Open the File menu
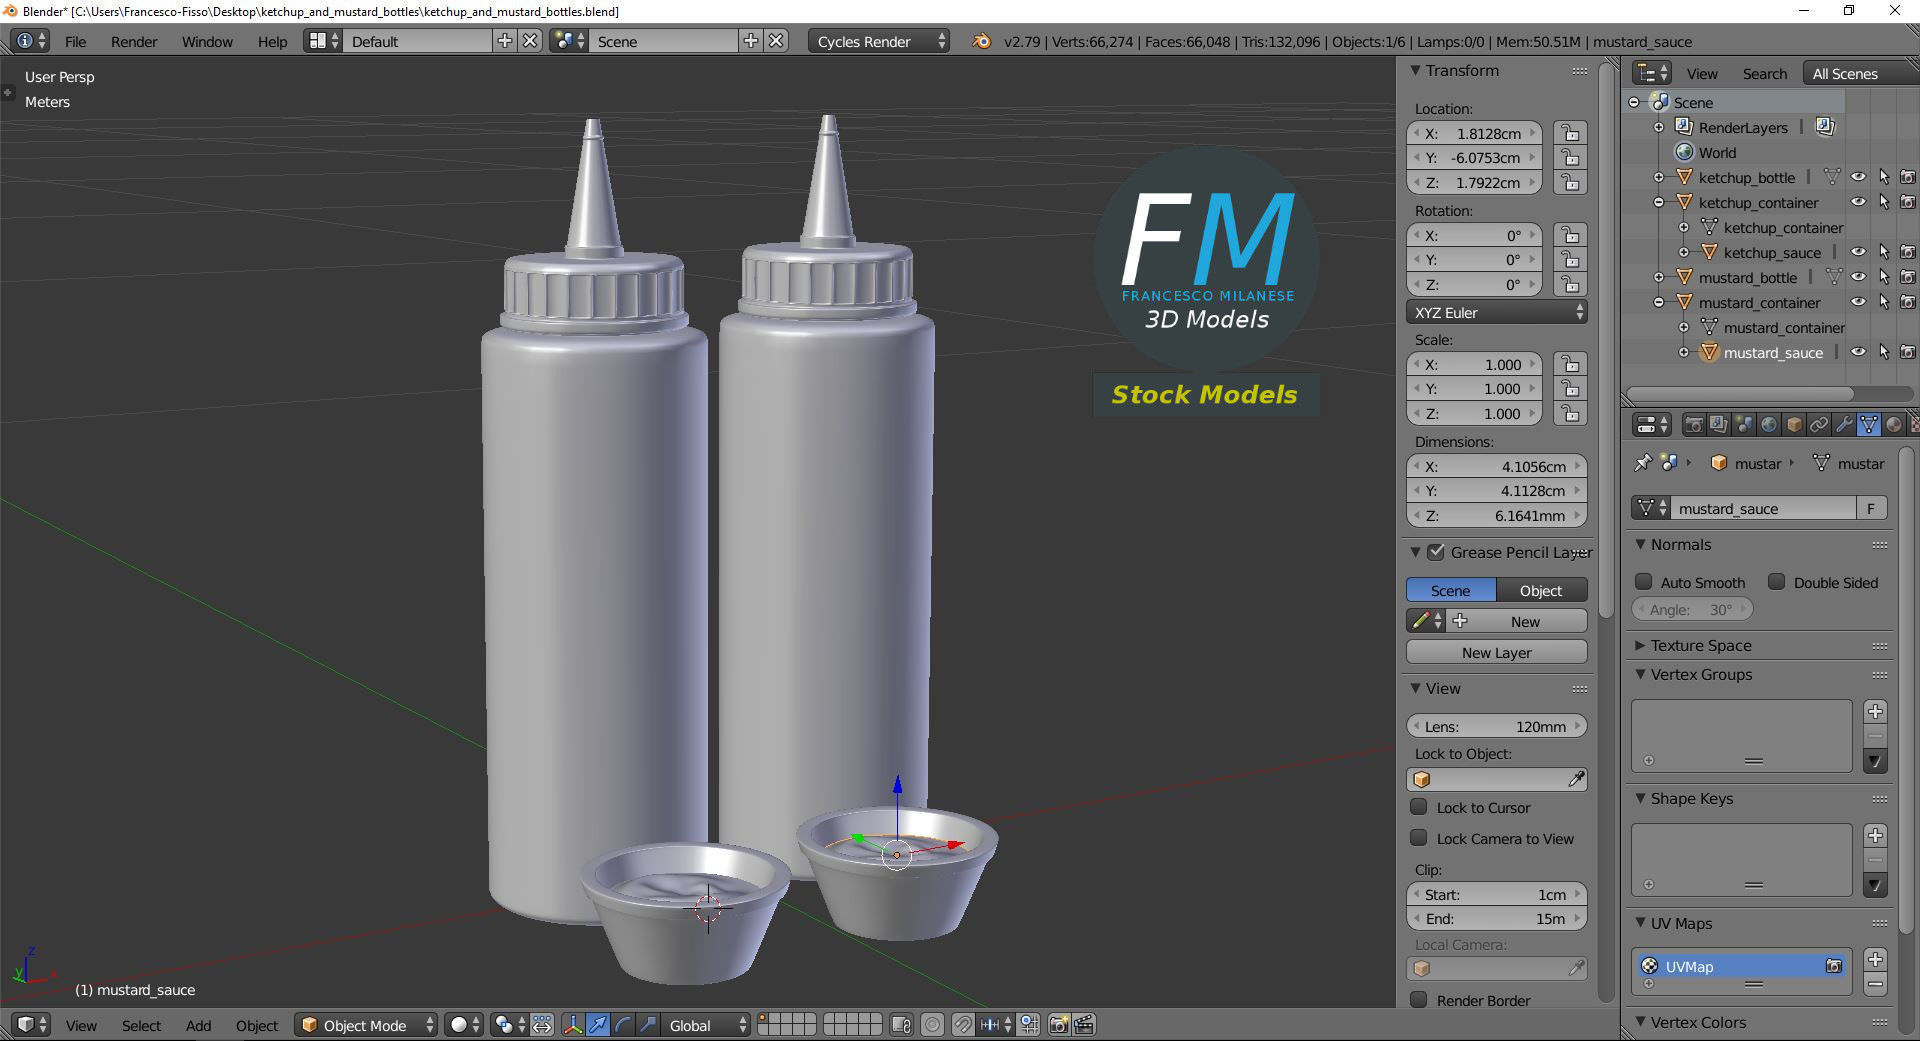Image resolution: width=1920 pixels, height=1041 pixels. (75, 41)
